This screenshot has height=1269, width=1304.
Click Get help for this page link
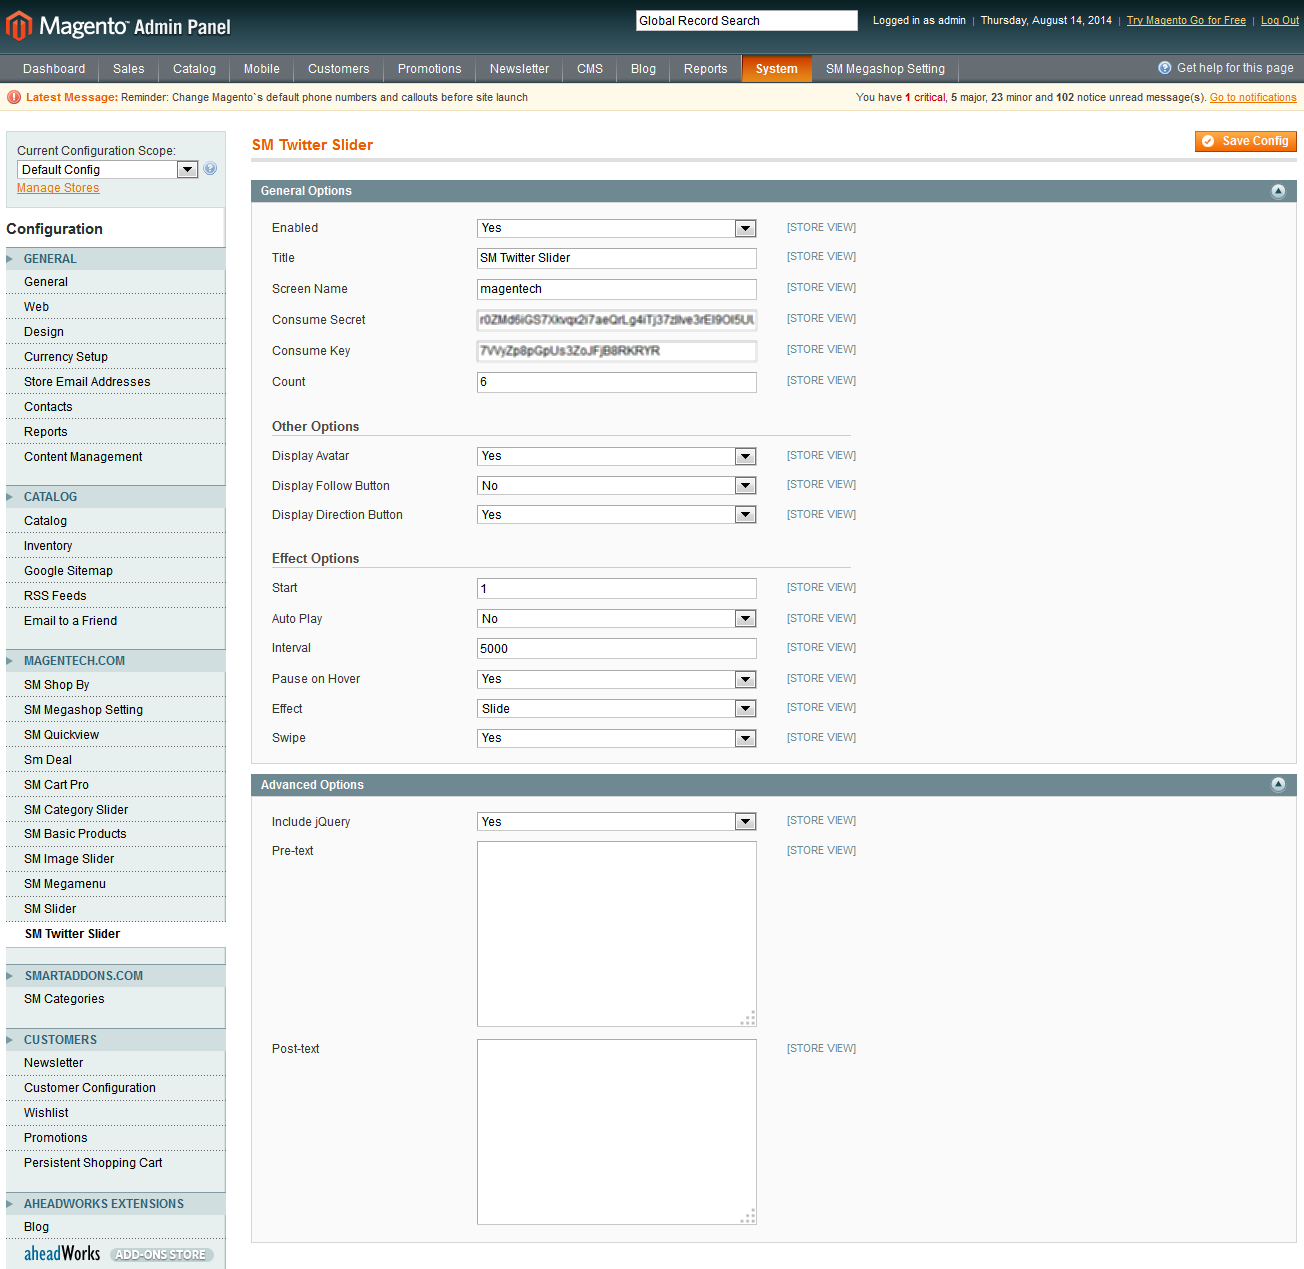pos(1235,68)
